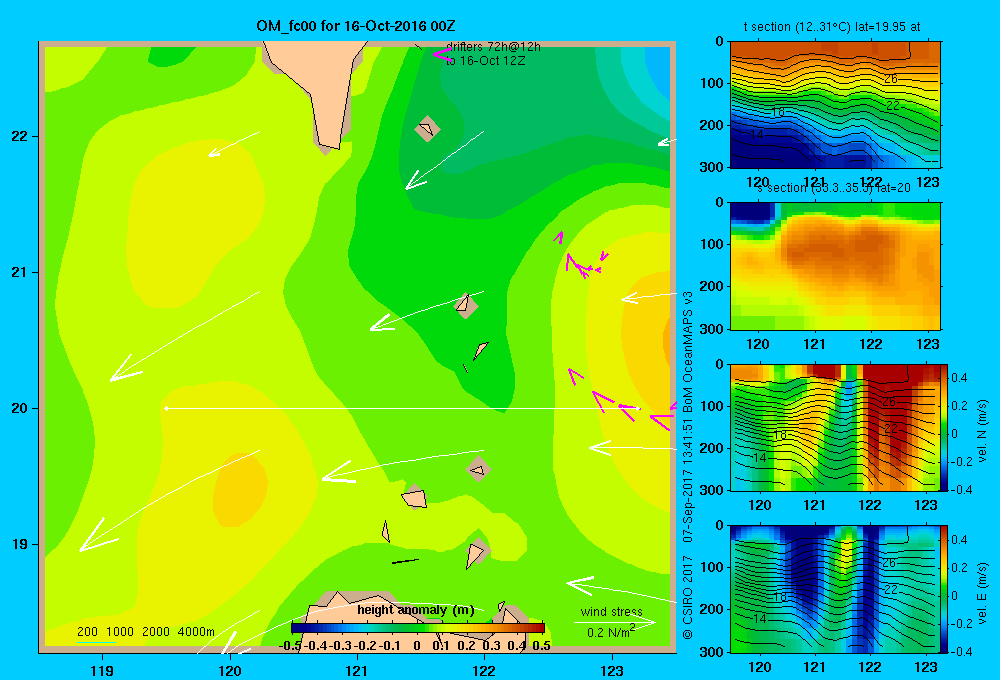
Task: Click the depth label '300' on the salinity section axis
Action: point(713,329)
